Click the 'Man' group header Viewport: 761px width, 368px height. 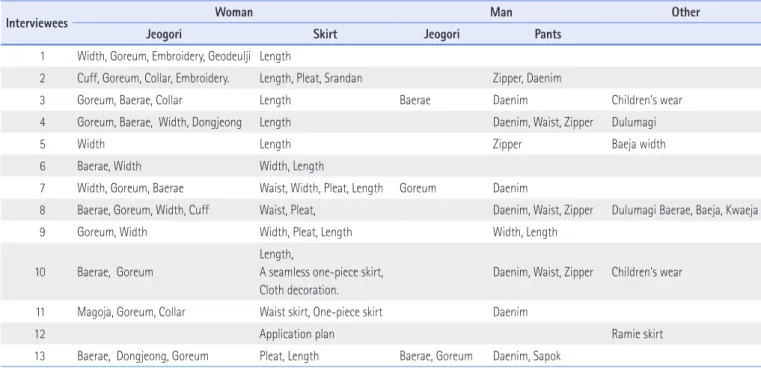point(501,12)
